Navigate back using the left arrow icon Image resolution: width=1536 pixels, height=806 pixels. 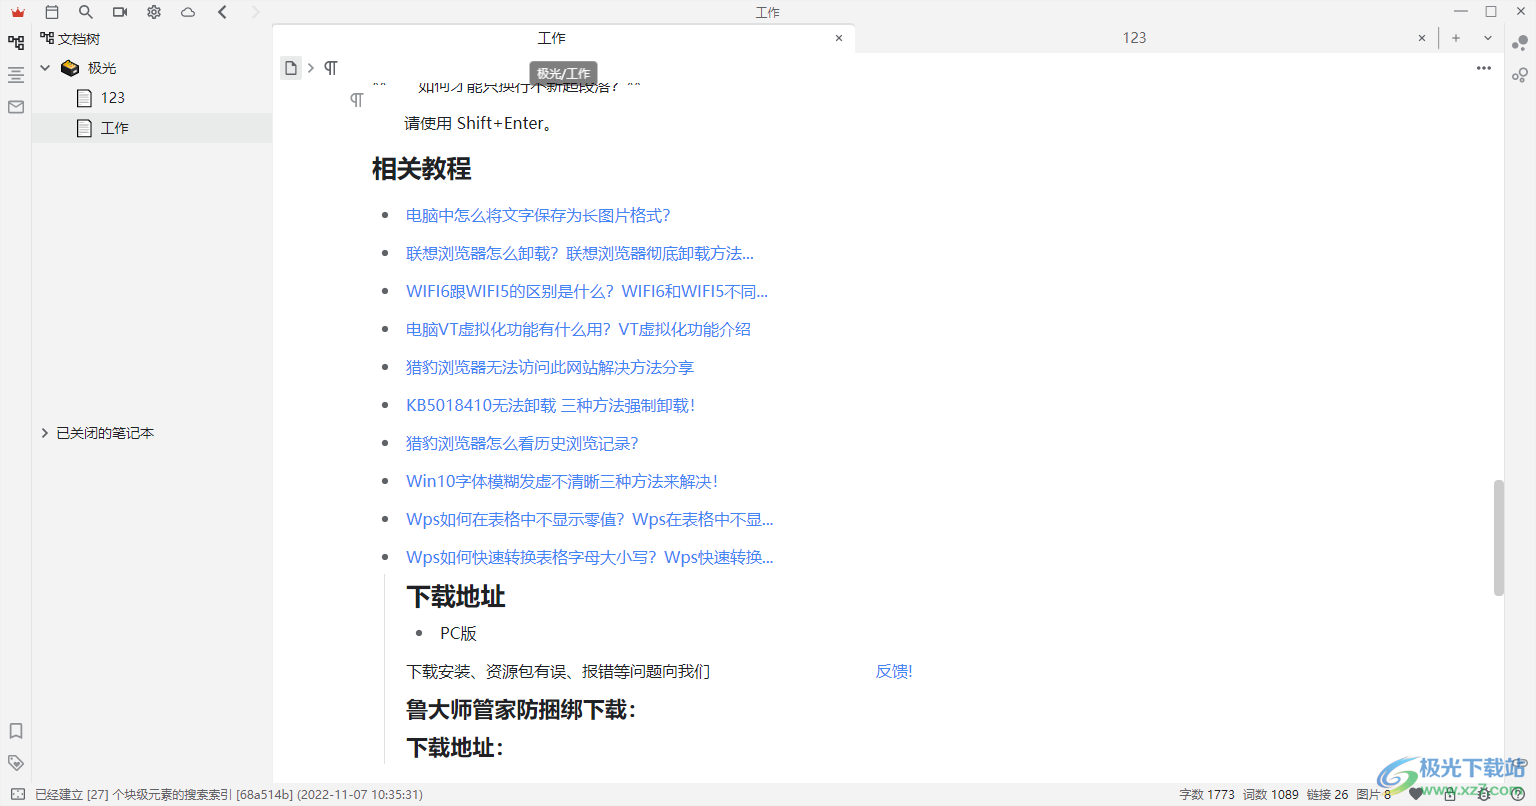[221, 12]
